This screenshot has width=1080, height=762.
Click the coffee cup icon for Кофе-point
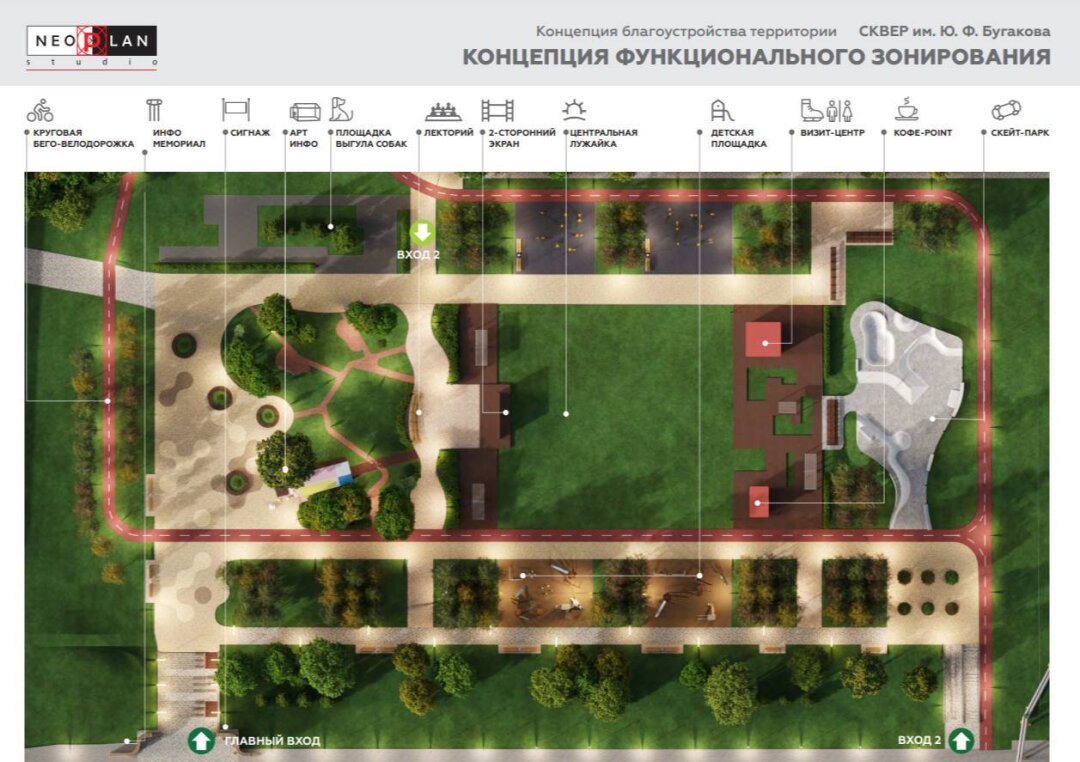[x=907, y=109]
